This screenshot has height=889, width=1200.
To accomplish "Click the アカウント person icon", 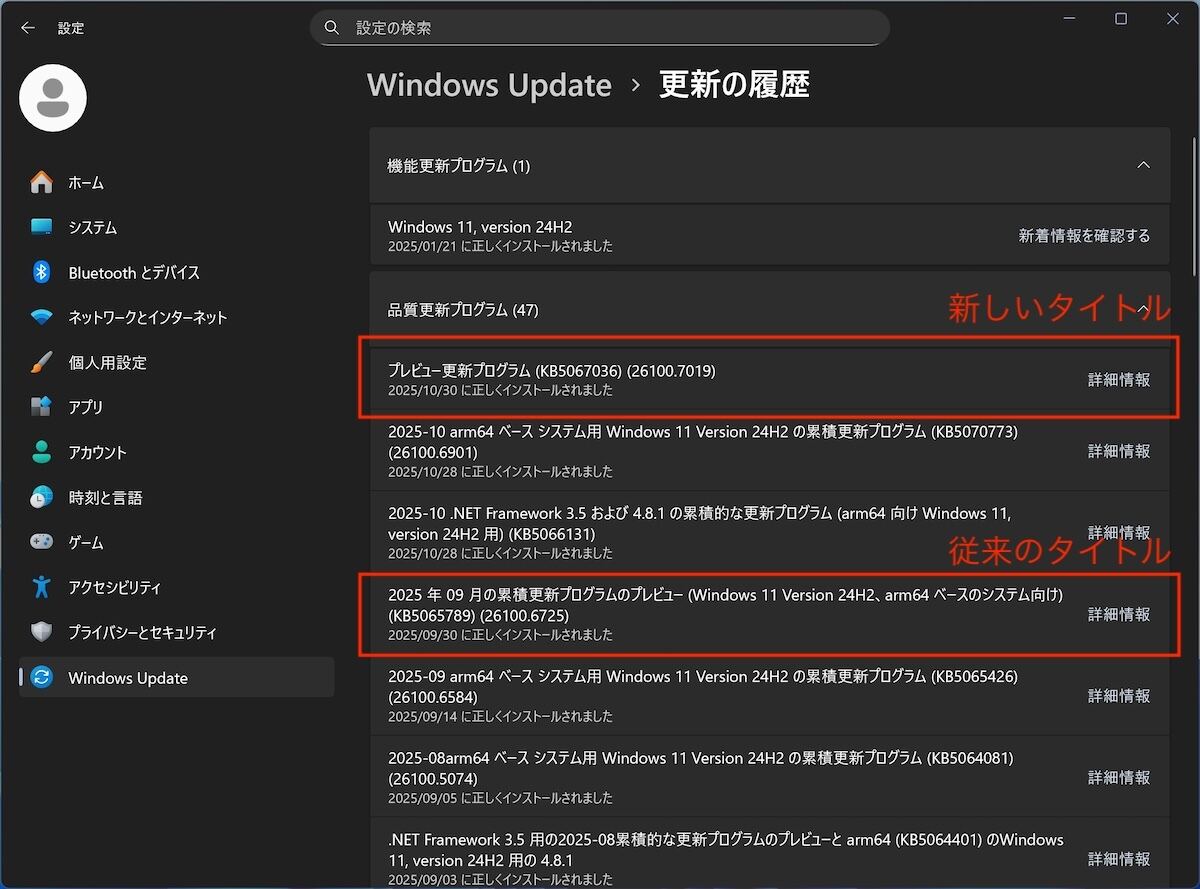I will pyautogui.click(x=41, y=452).
